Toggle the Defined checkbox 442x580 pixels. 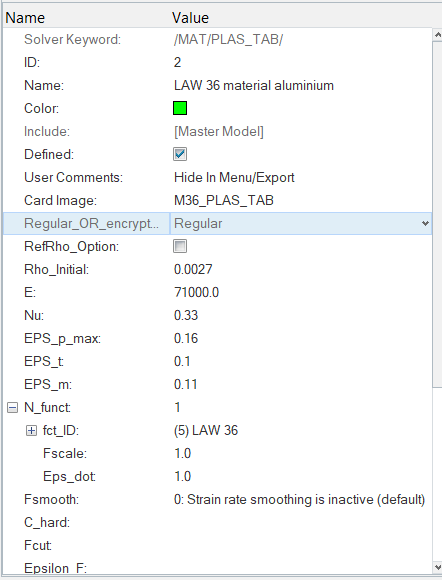coord(180,154)
